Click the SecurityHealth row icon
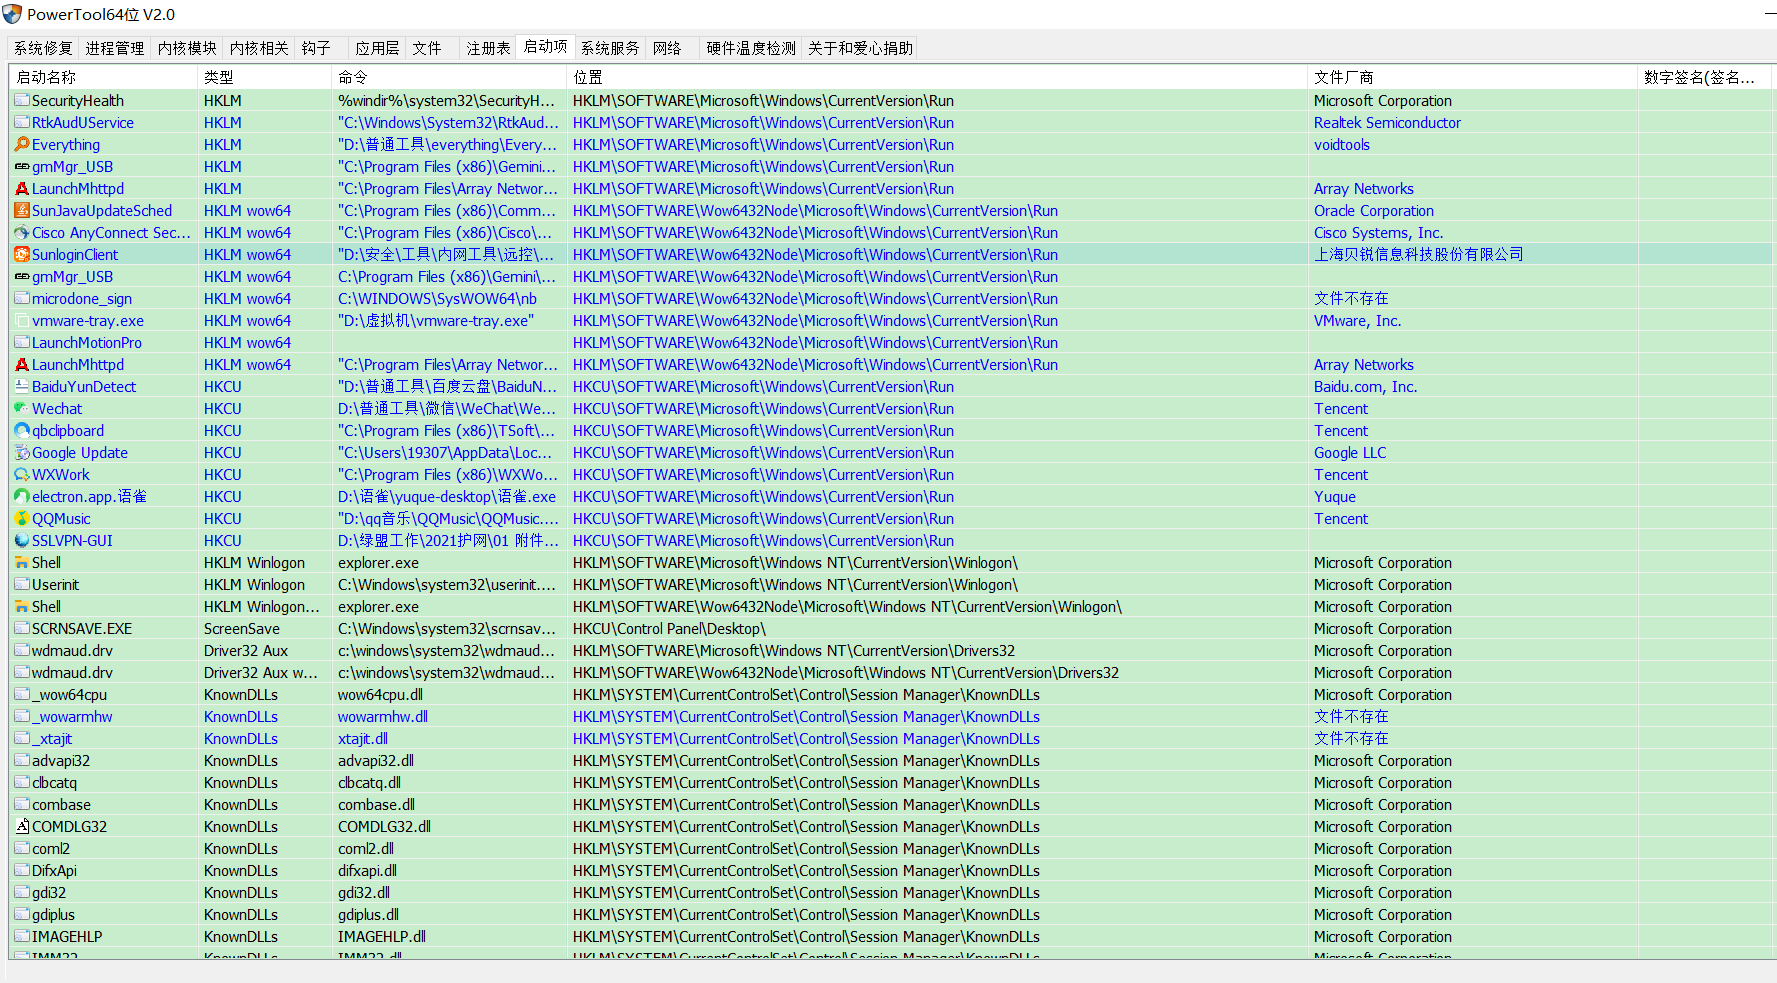Screen dimensions: 1777x983 pyautogui.click(x=22, y=100)
